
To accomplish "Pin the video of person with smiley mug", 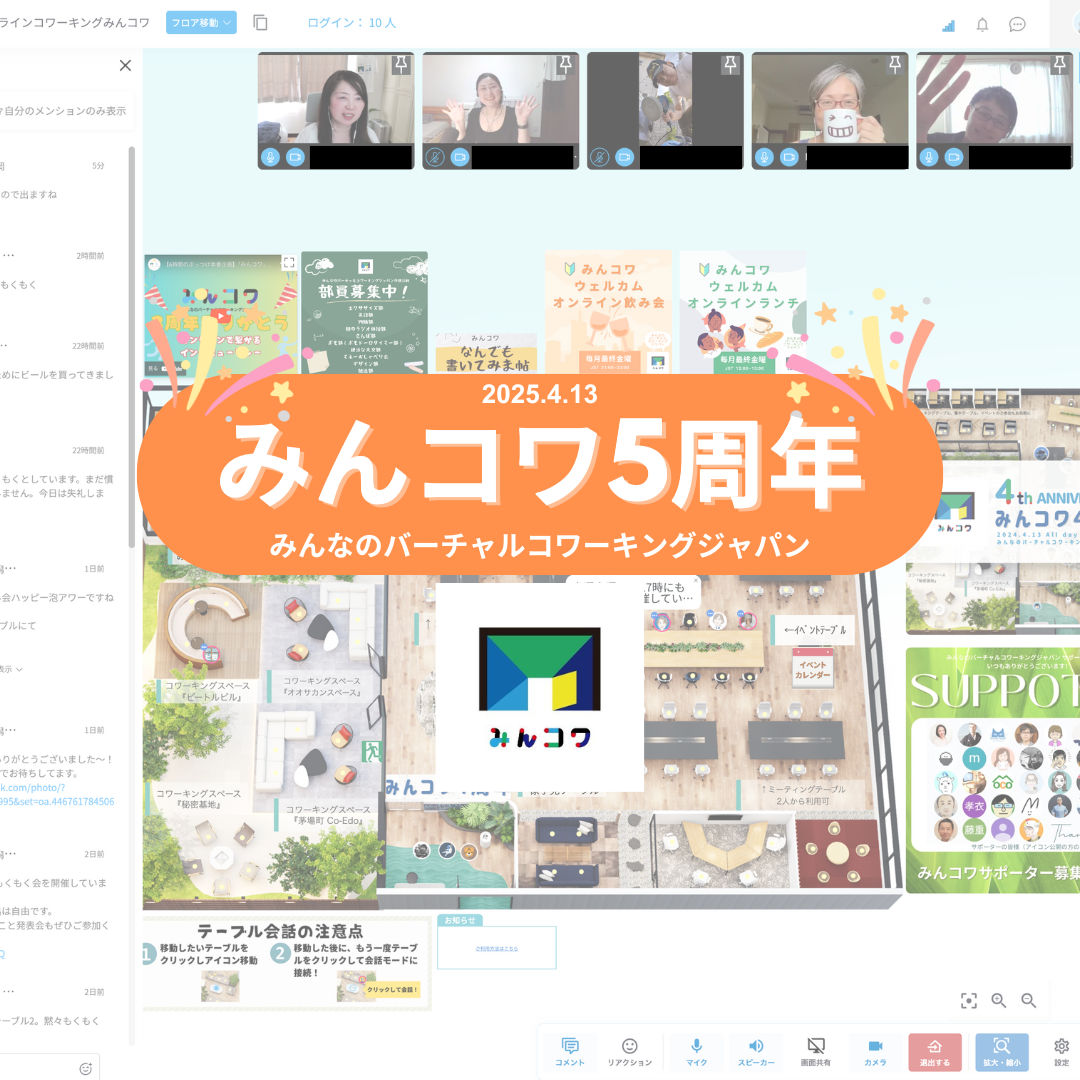I will pyautogui.click(x=895, y=65).
